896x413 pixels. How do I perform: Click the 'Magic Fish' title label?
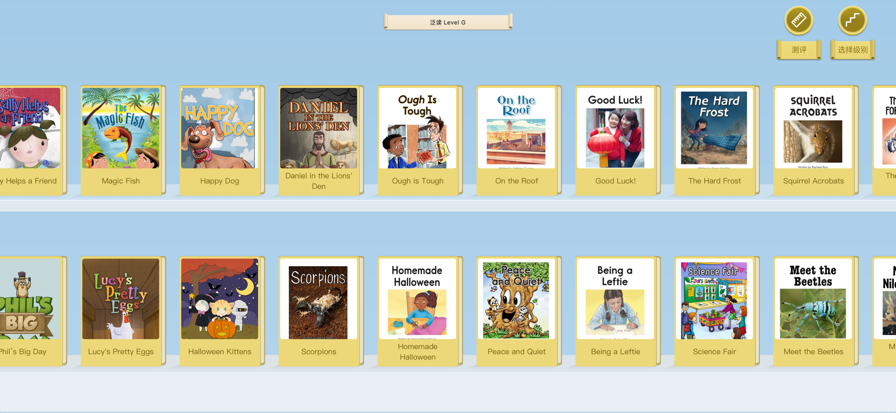(121, 181)
